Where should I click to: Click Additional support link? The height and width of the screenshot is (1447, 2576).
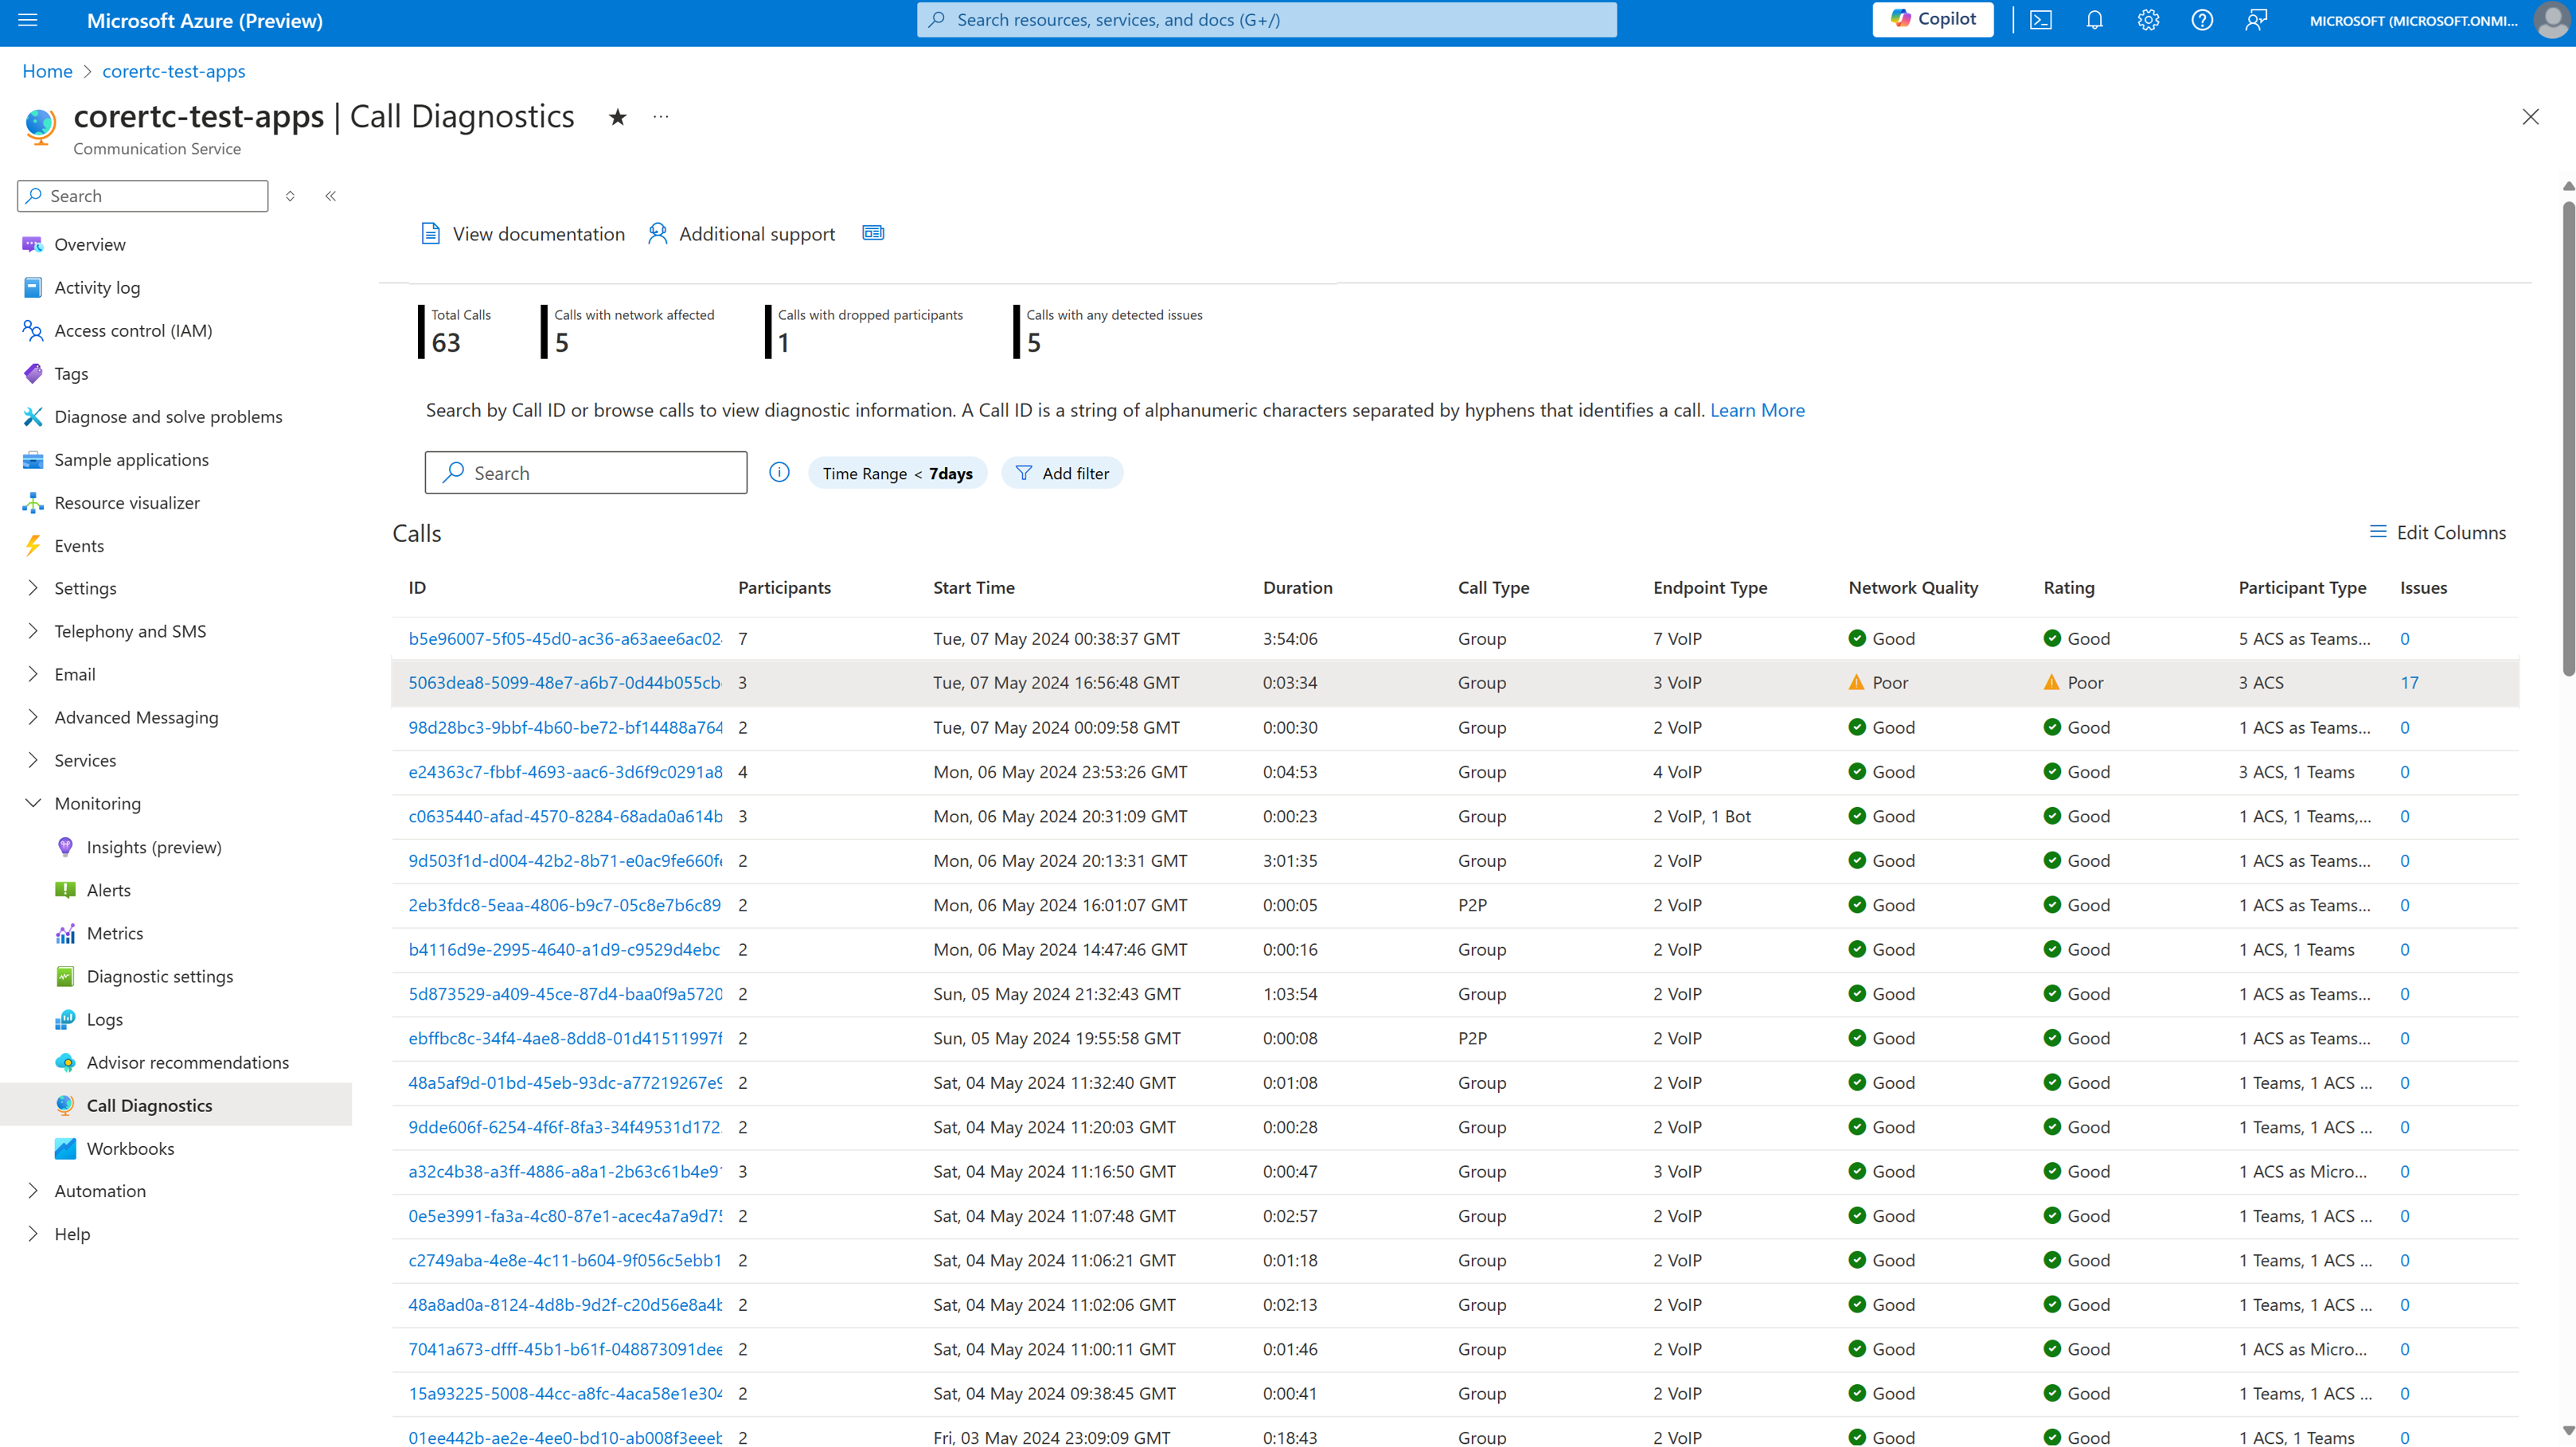click(741, 232)
